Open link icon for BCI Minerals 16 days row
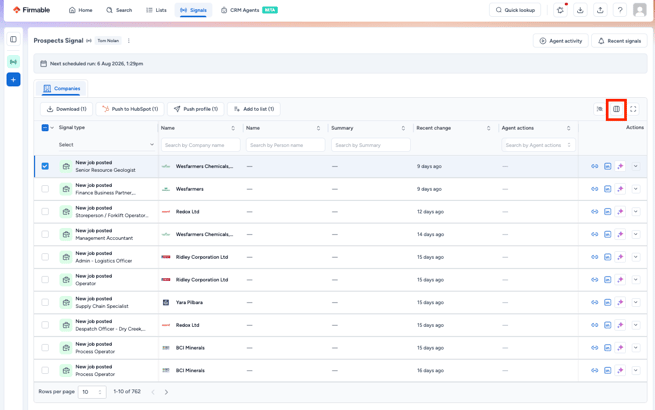The image size is (655, 410). pyautogui.click(x=594, y=370)
